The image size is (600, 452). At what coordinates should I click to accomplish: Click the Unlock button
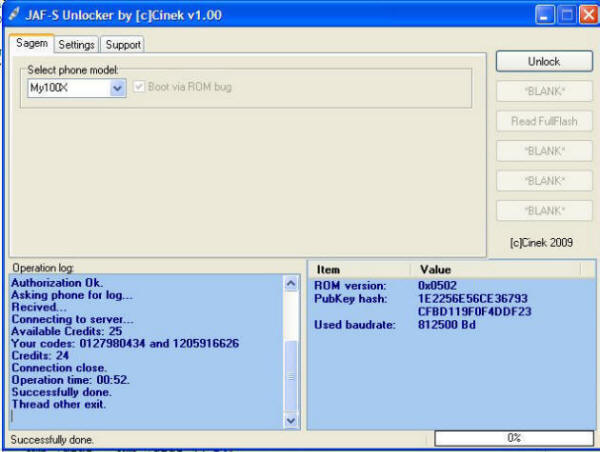click(544, 61)
